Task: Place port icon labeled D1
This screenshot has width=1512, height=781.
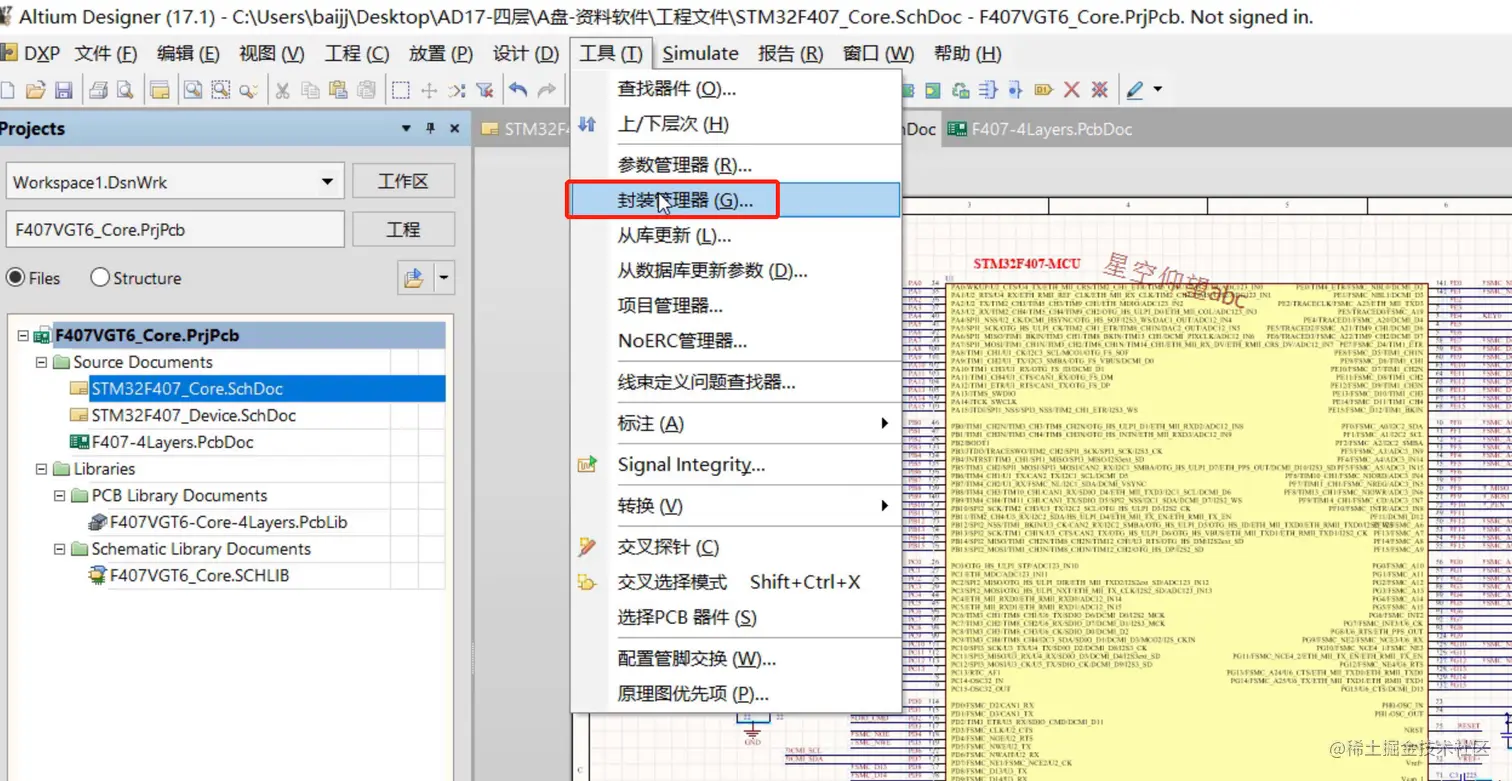Action: [1043, 90]
